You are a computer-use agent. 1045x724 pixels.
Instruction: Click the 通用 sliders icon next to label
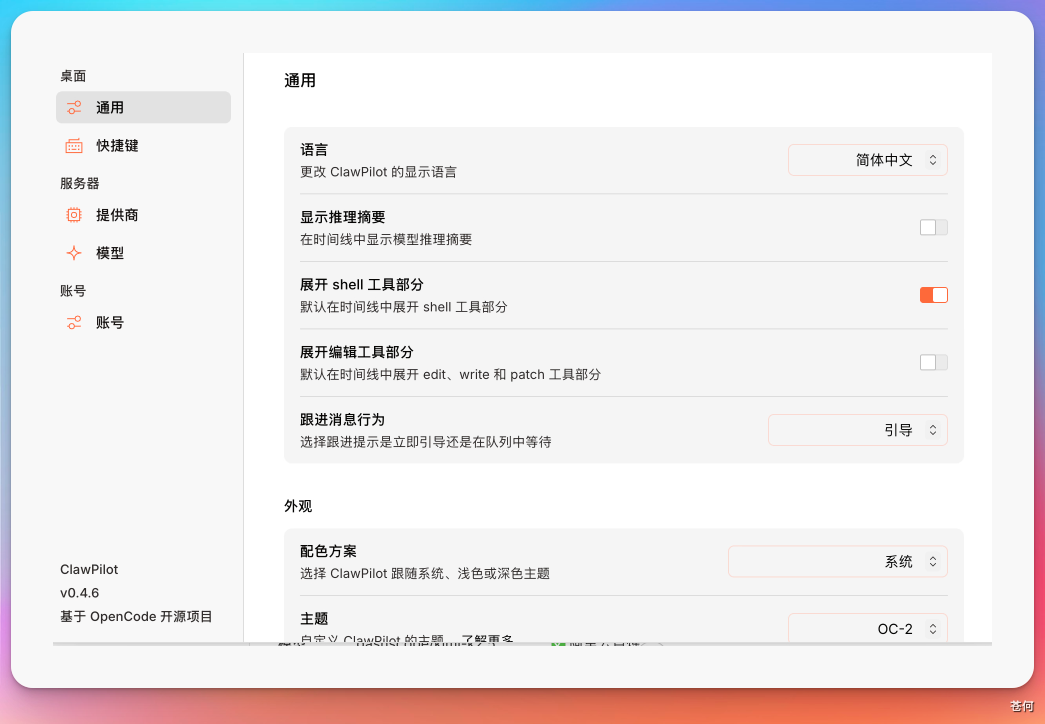point(73,107)
